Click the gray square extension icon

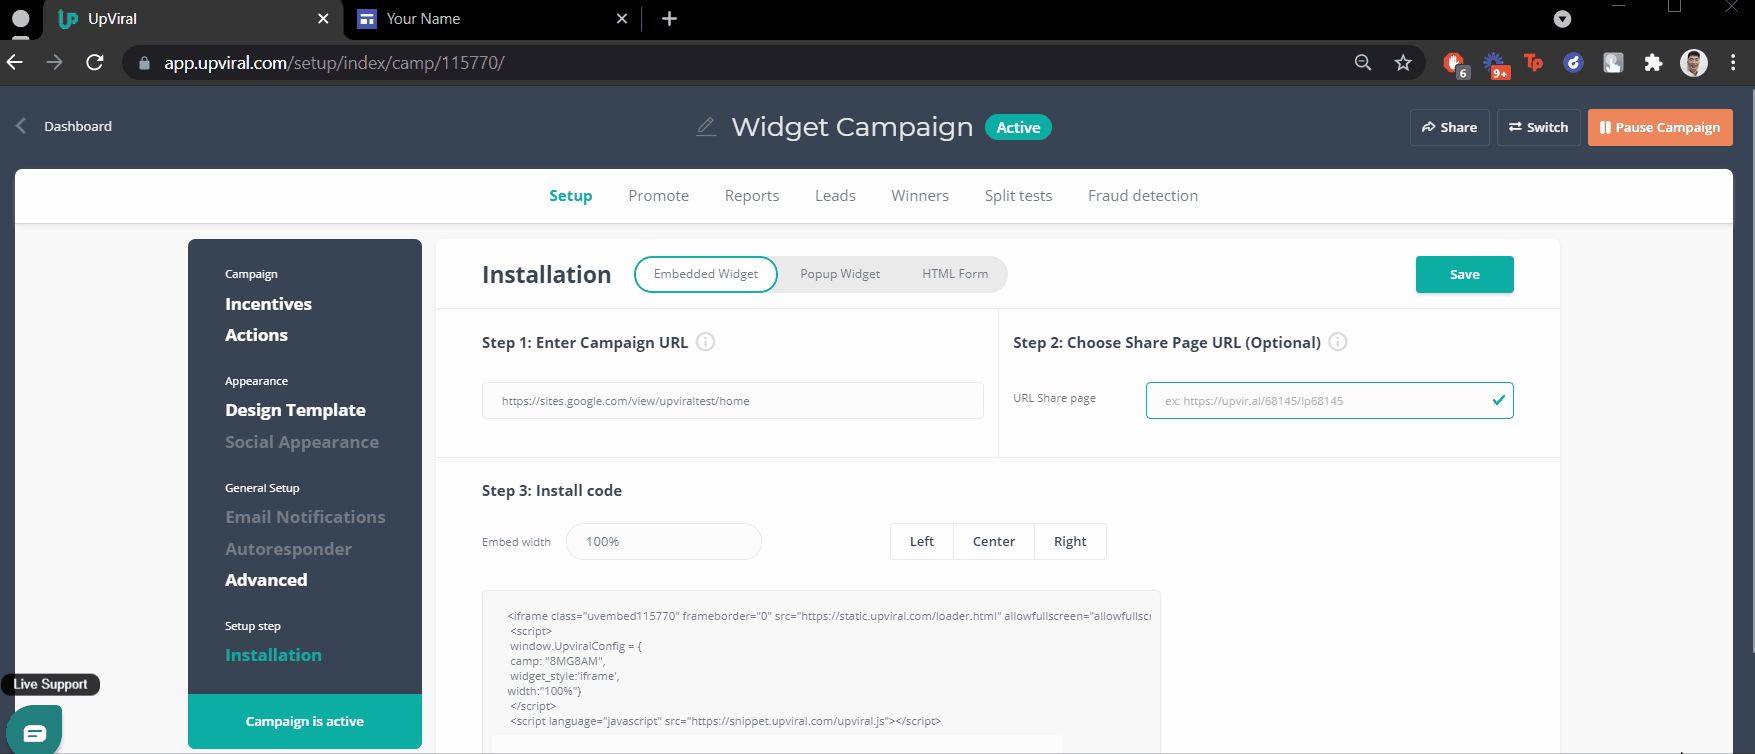click(1613, 63)
